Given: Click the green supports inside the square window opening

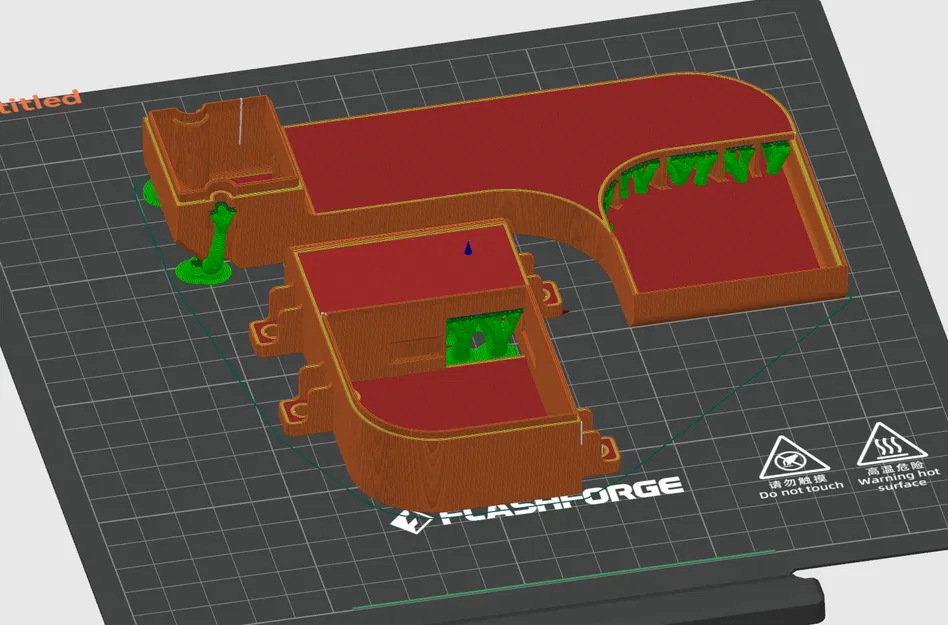Looking at the screenshot, I should pos(482,338).
